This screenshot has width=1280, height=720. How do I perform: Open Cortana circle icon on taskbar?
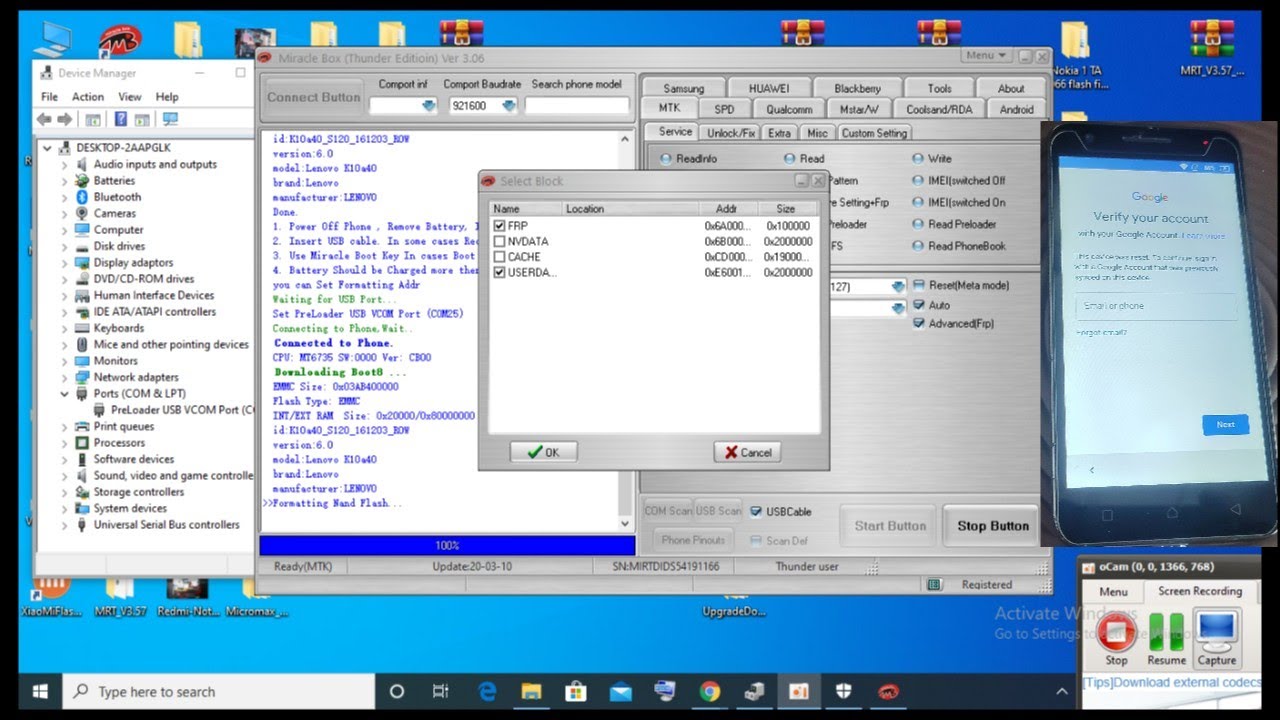coord(397,691)
